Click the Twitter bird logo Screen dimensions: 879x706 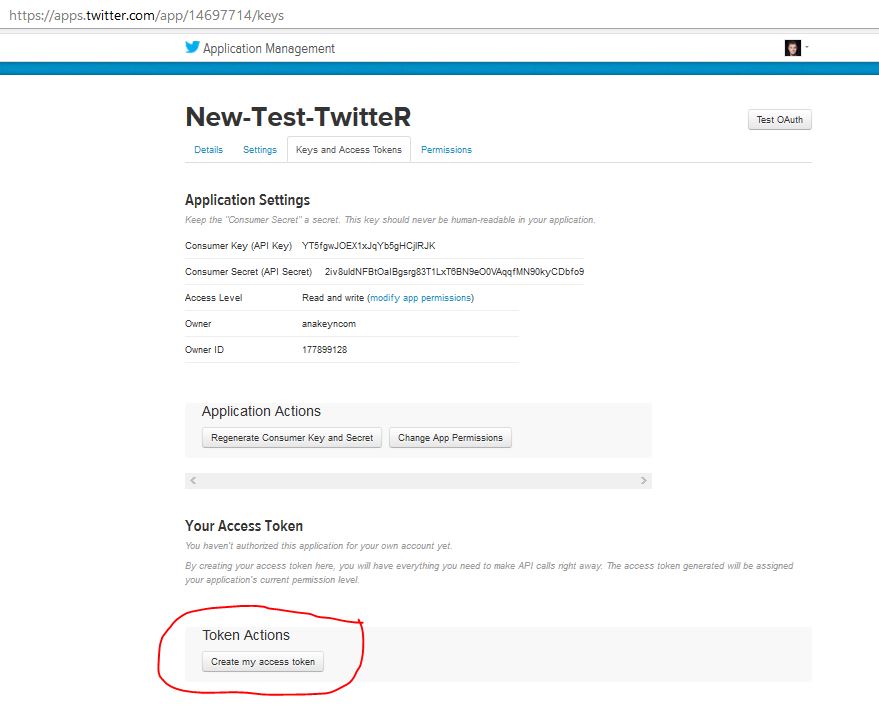pyautogui.click(x=192, y=47)
